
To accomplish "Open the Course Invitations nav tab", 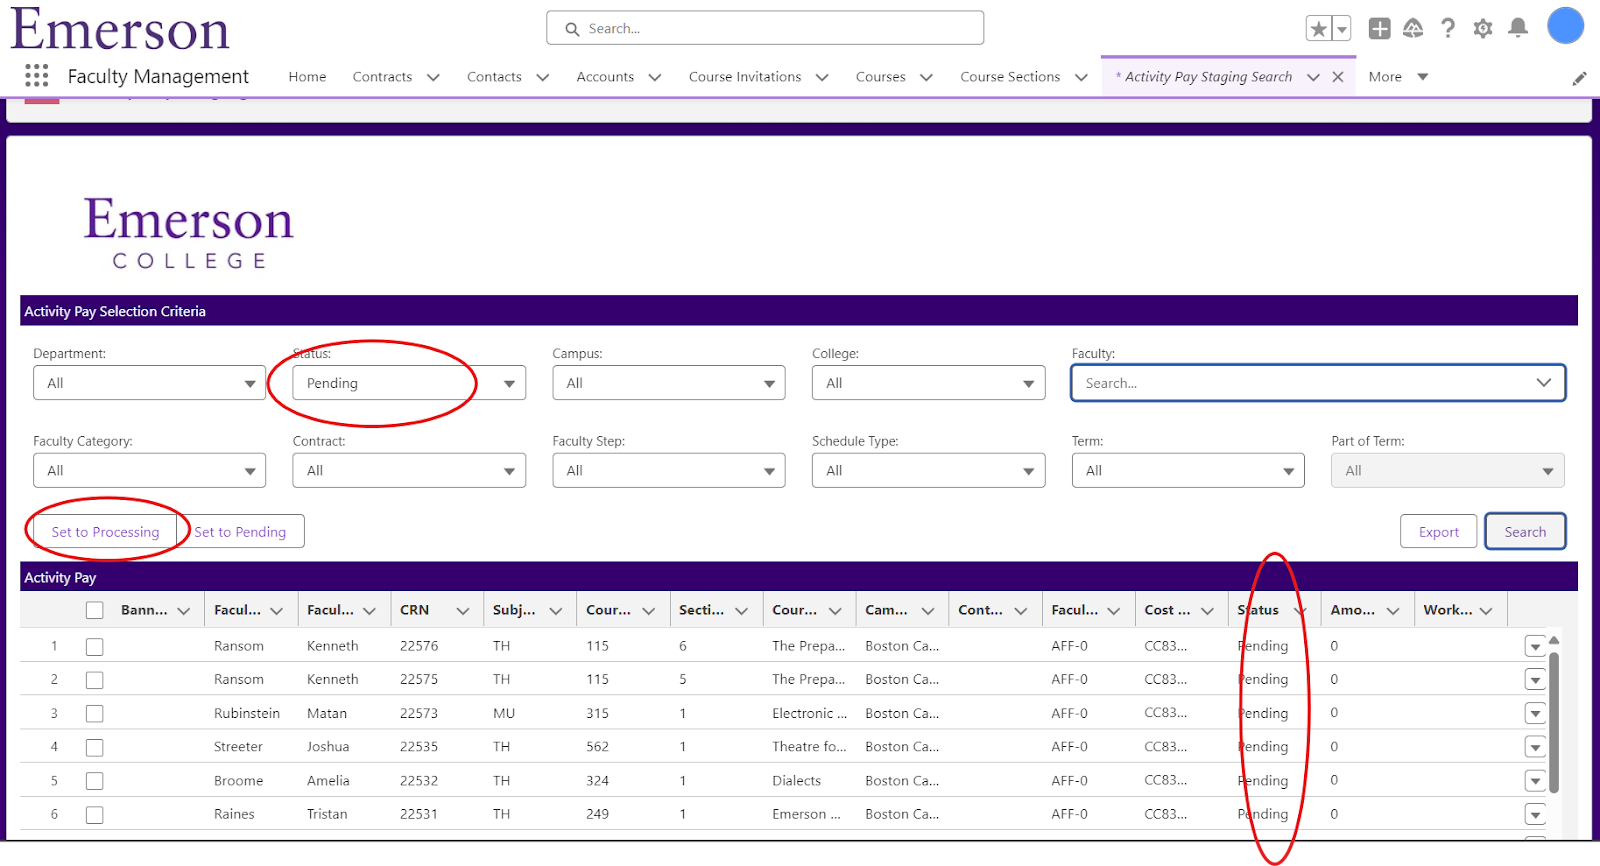I will click(x=745, y=77).
